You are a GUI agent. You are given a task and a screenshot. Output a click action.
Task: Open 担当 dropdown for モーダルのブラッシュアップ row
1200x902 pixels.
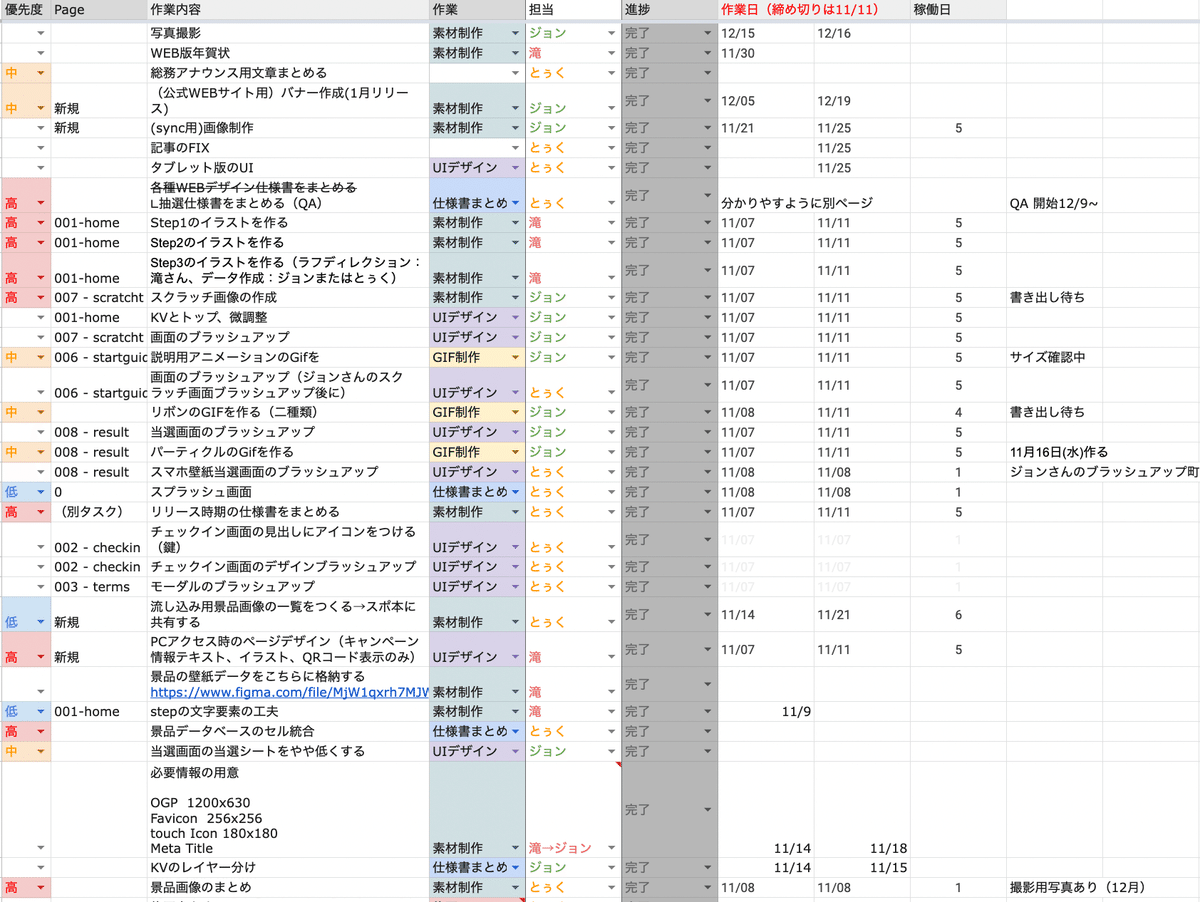point(611,587)
